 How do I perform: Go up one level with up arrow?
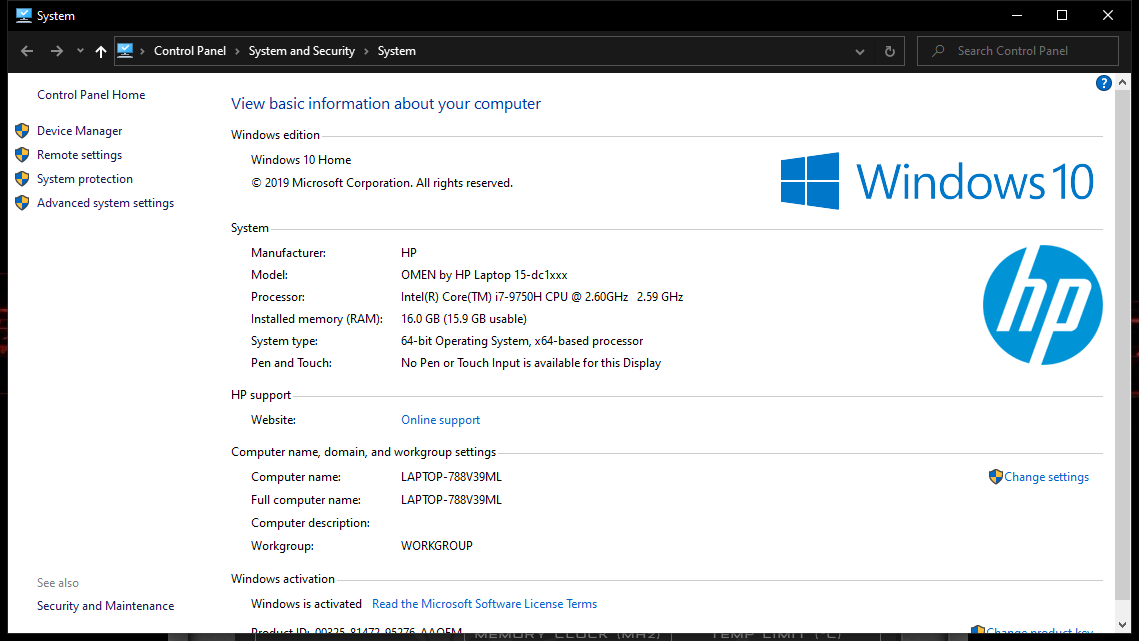pyautogui.click(x=101, y=51)
